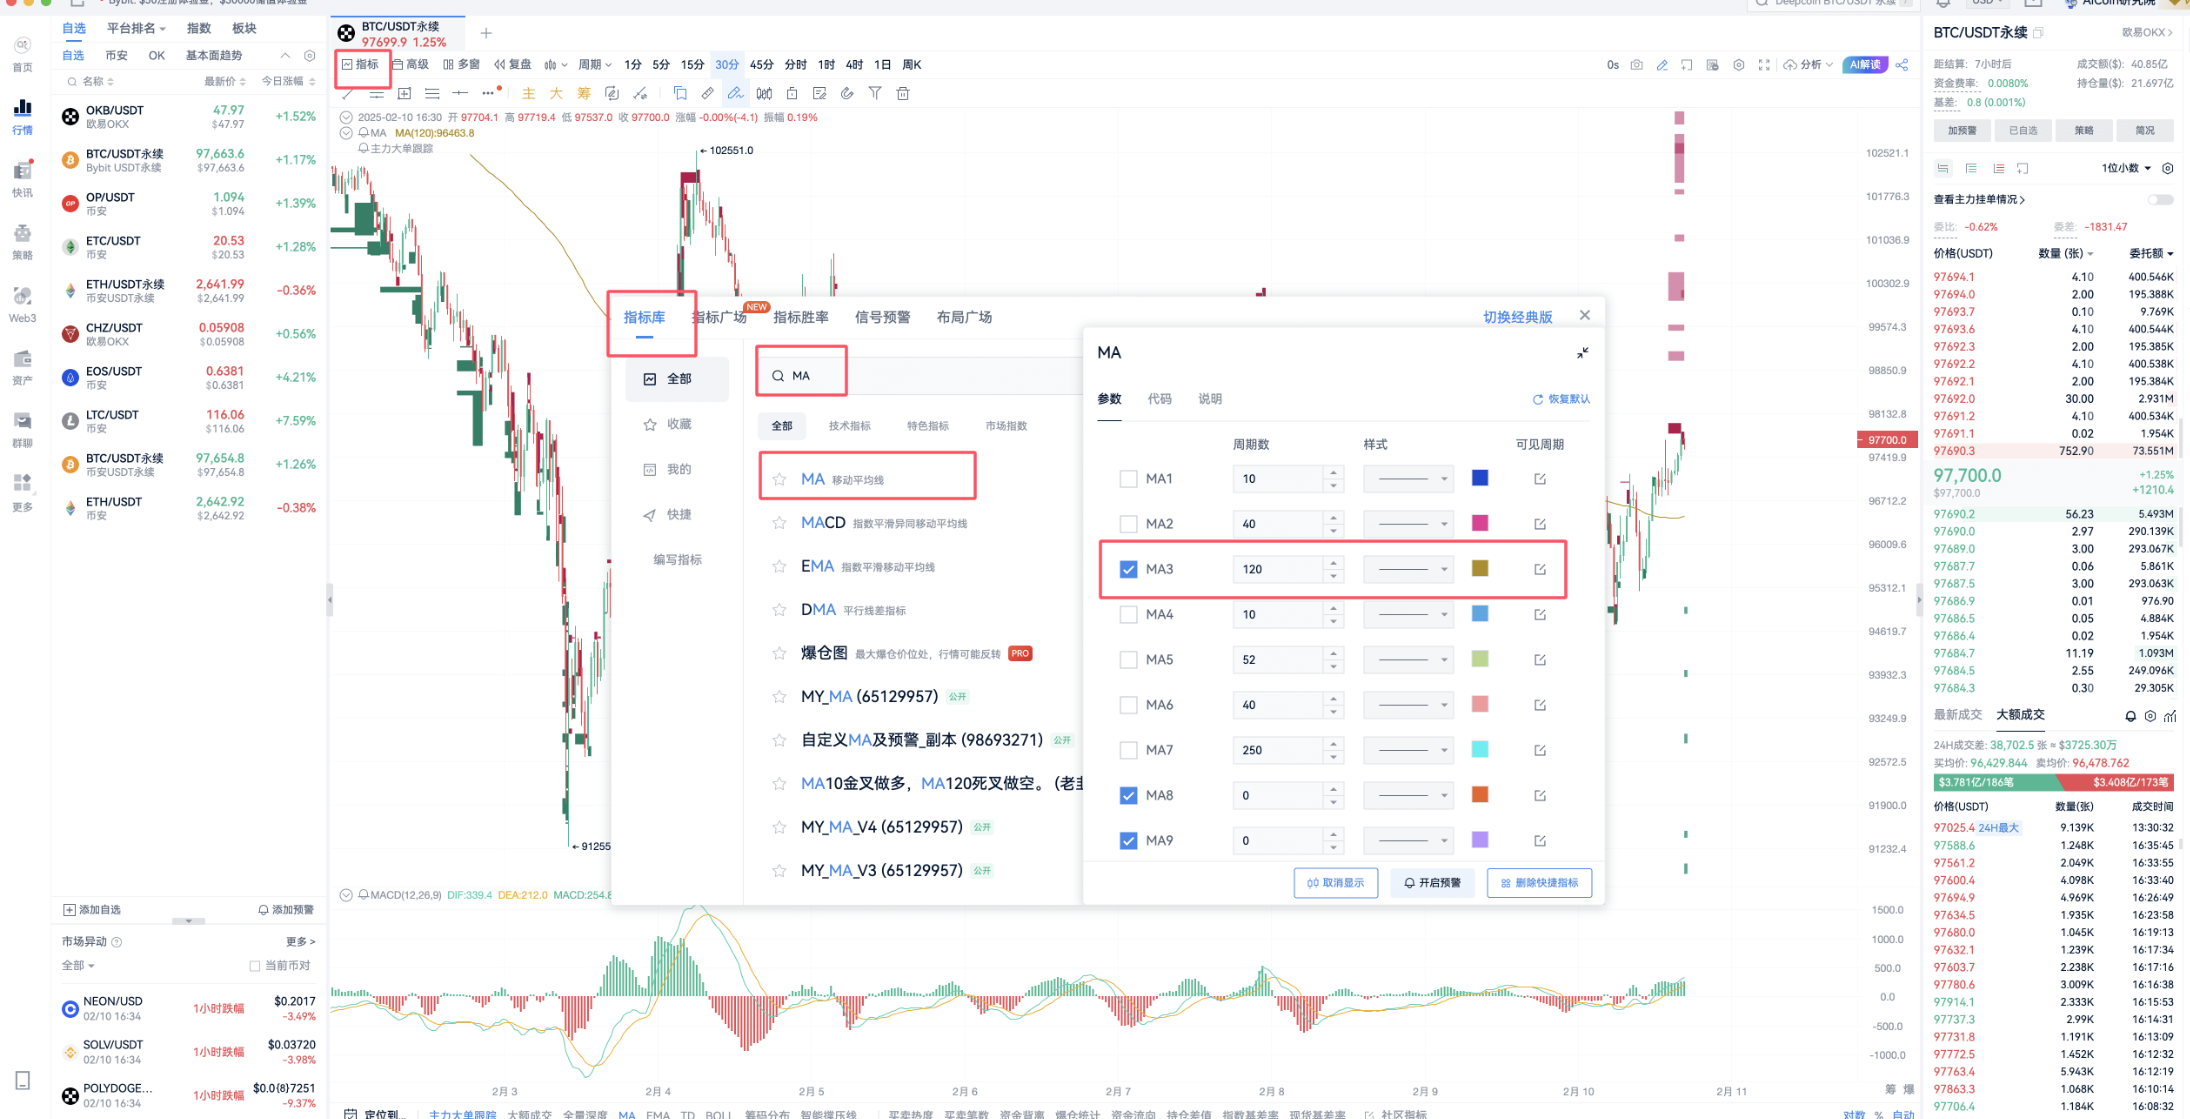Expand the 周期 period dropdown
2190x1119 pixels.
pos(595,64)
